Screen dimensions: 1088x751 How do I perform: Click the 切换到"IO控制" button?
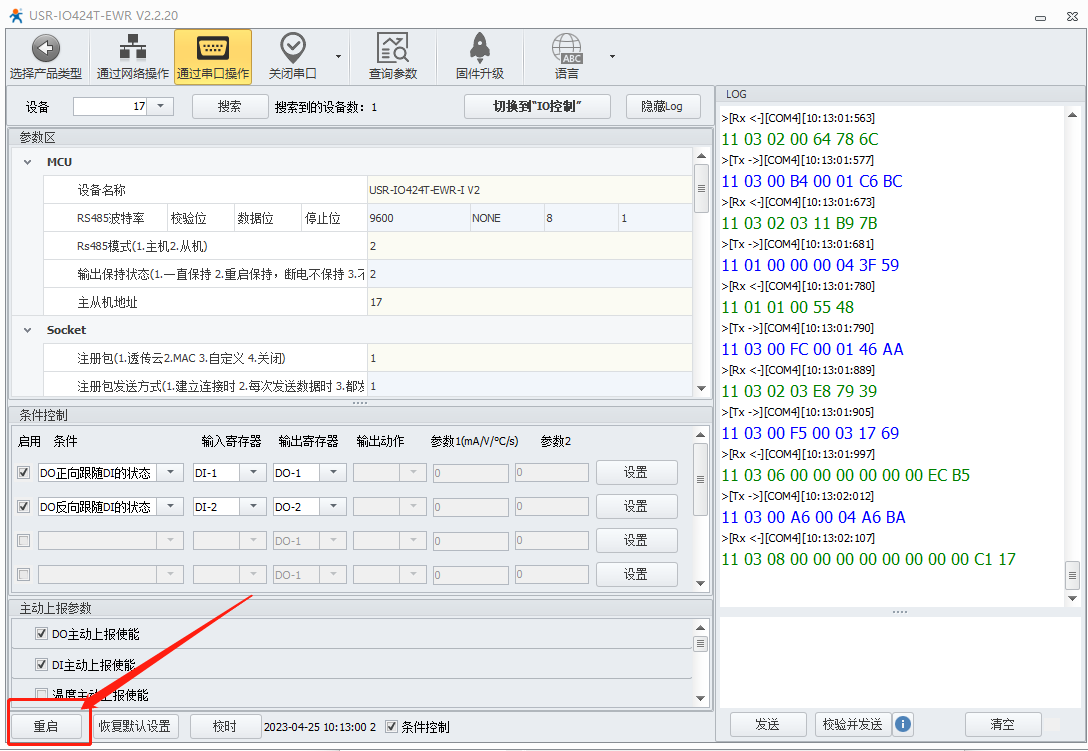pyautogui.click(x=537, y=106)
